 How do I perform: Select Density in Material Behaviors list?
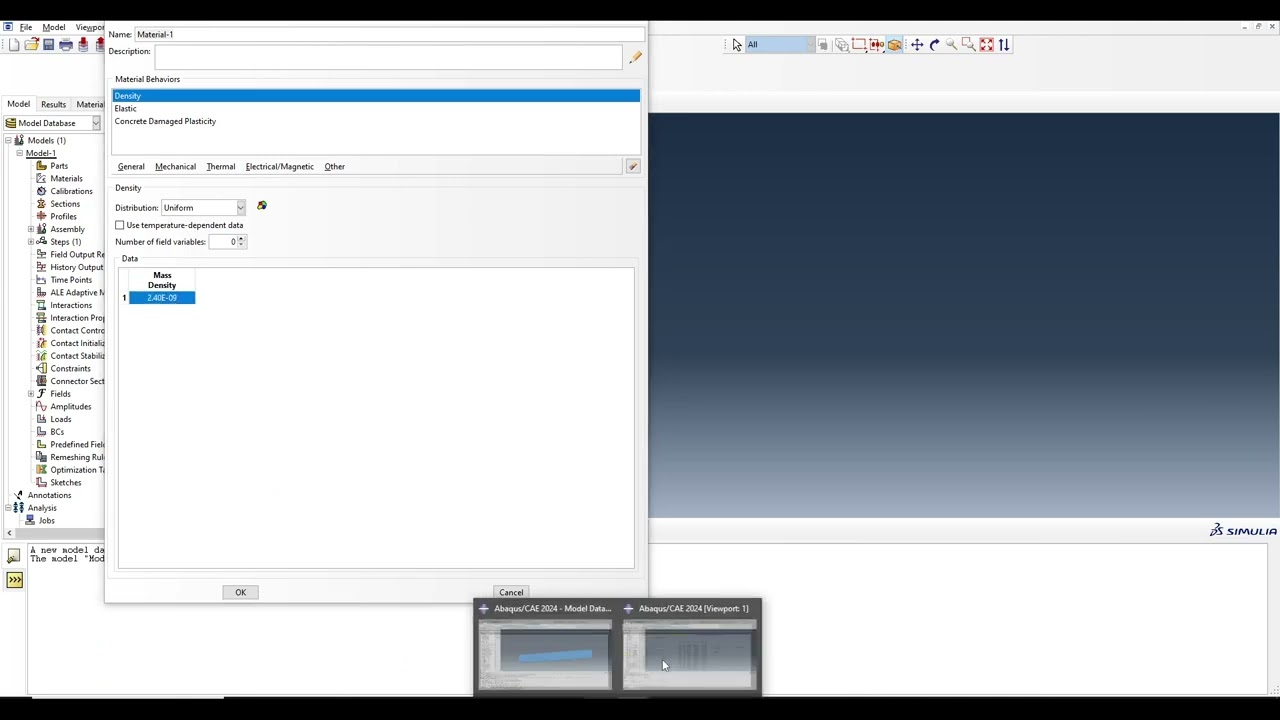click(x=376, y=96)
